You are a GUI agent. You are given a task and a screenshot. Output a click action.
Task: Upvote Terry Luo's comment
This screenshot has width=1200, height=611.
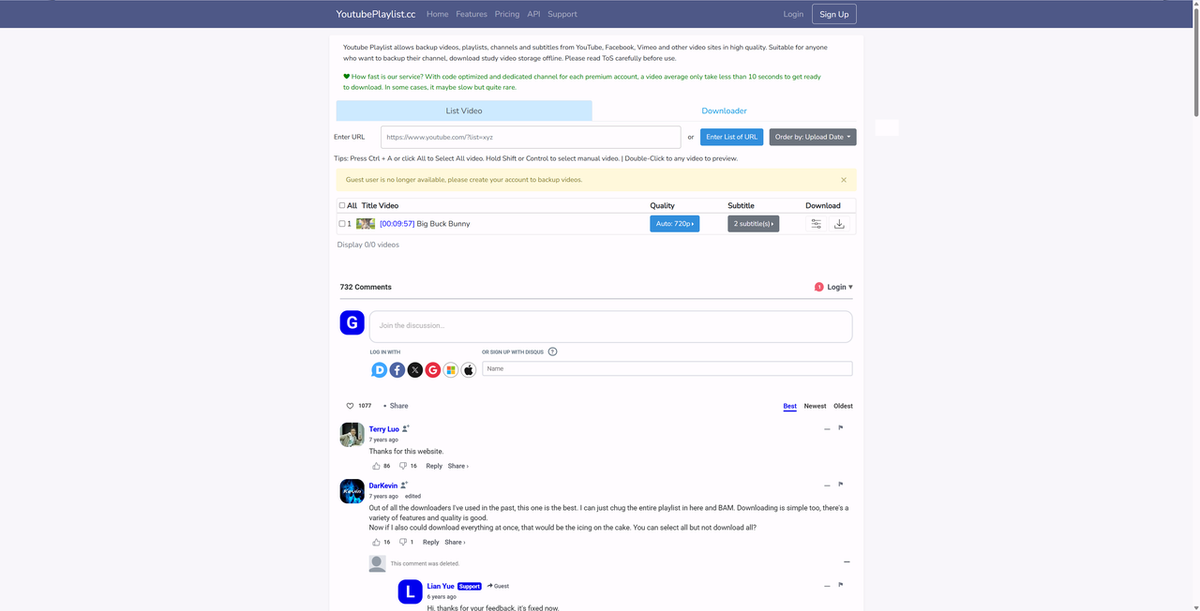(x=376, y=466)
